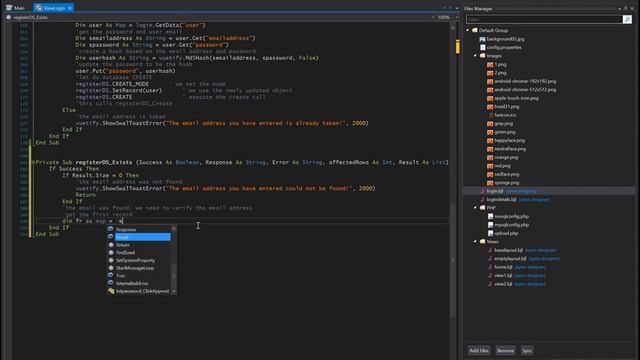Close the ViewLogin tab
The image size is (640, 360).
(70, 8)
